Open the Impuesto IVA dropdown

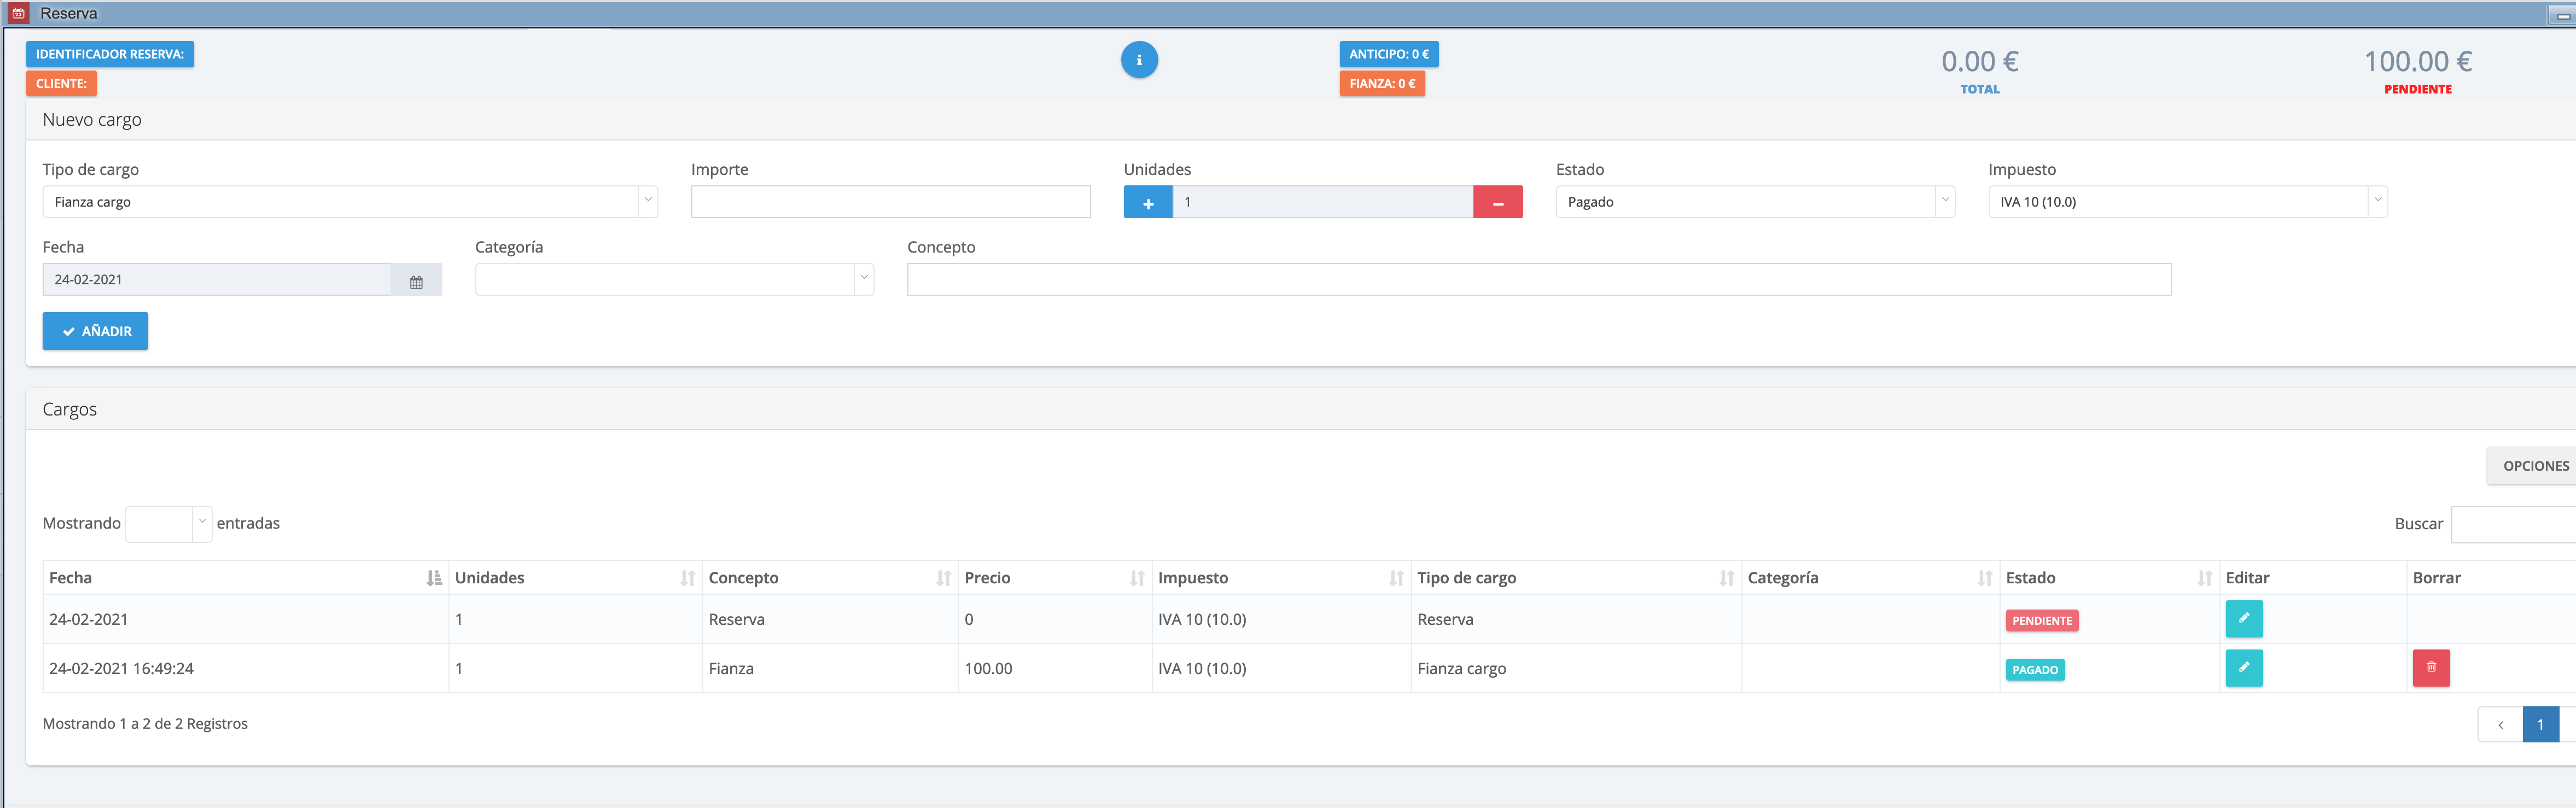[x=2186, y=202]
